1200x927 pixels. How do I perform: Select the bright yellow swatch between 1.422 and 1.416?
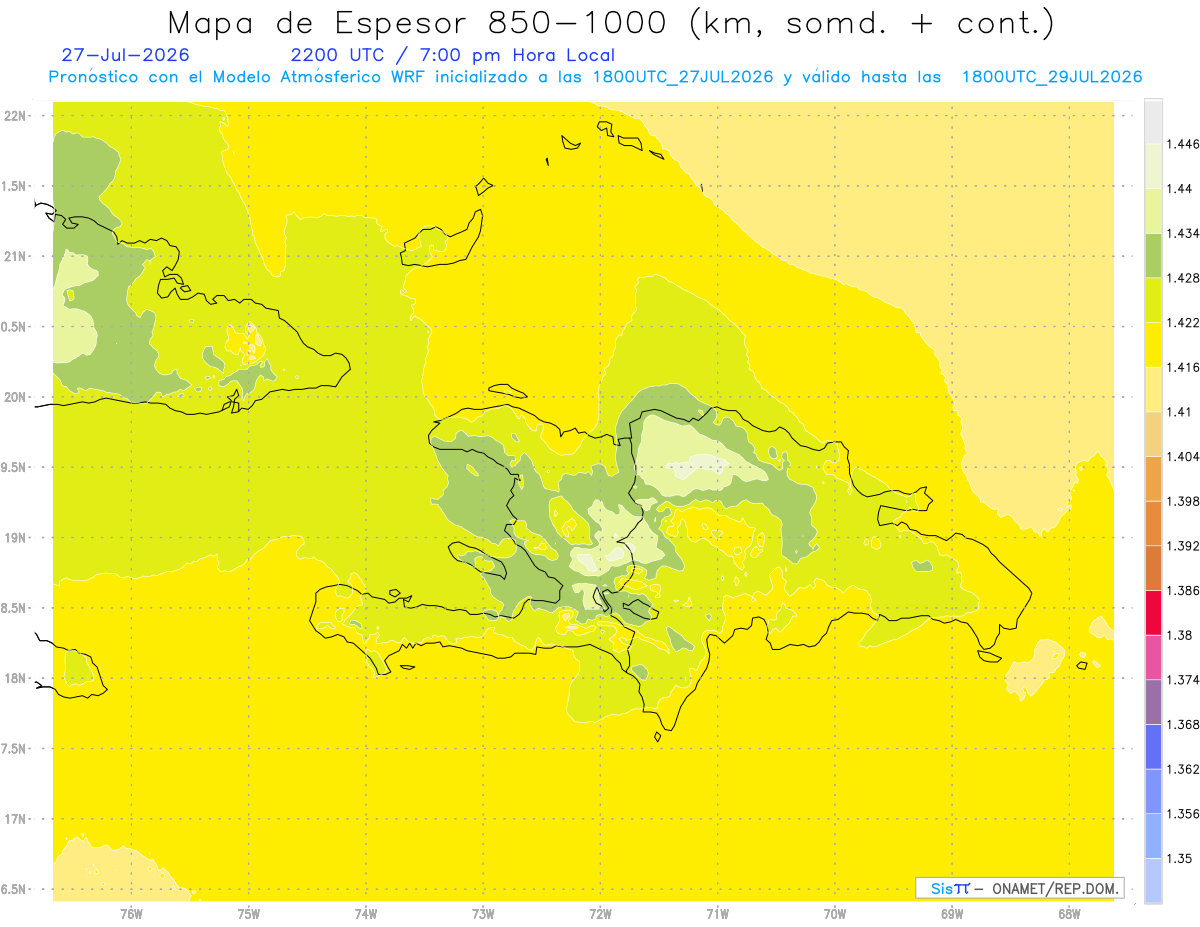click(1153, 344)
